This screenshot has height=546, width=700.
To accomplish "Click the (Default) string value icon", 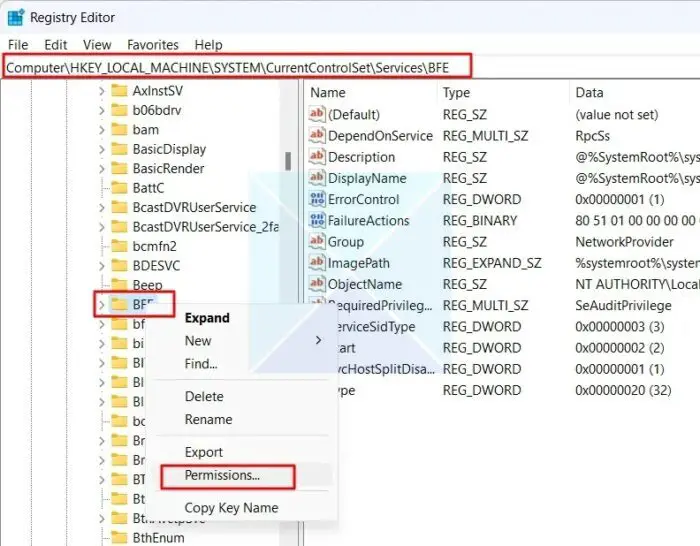I will coord(317,114).
